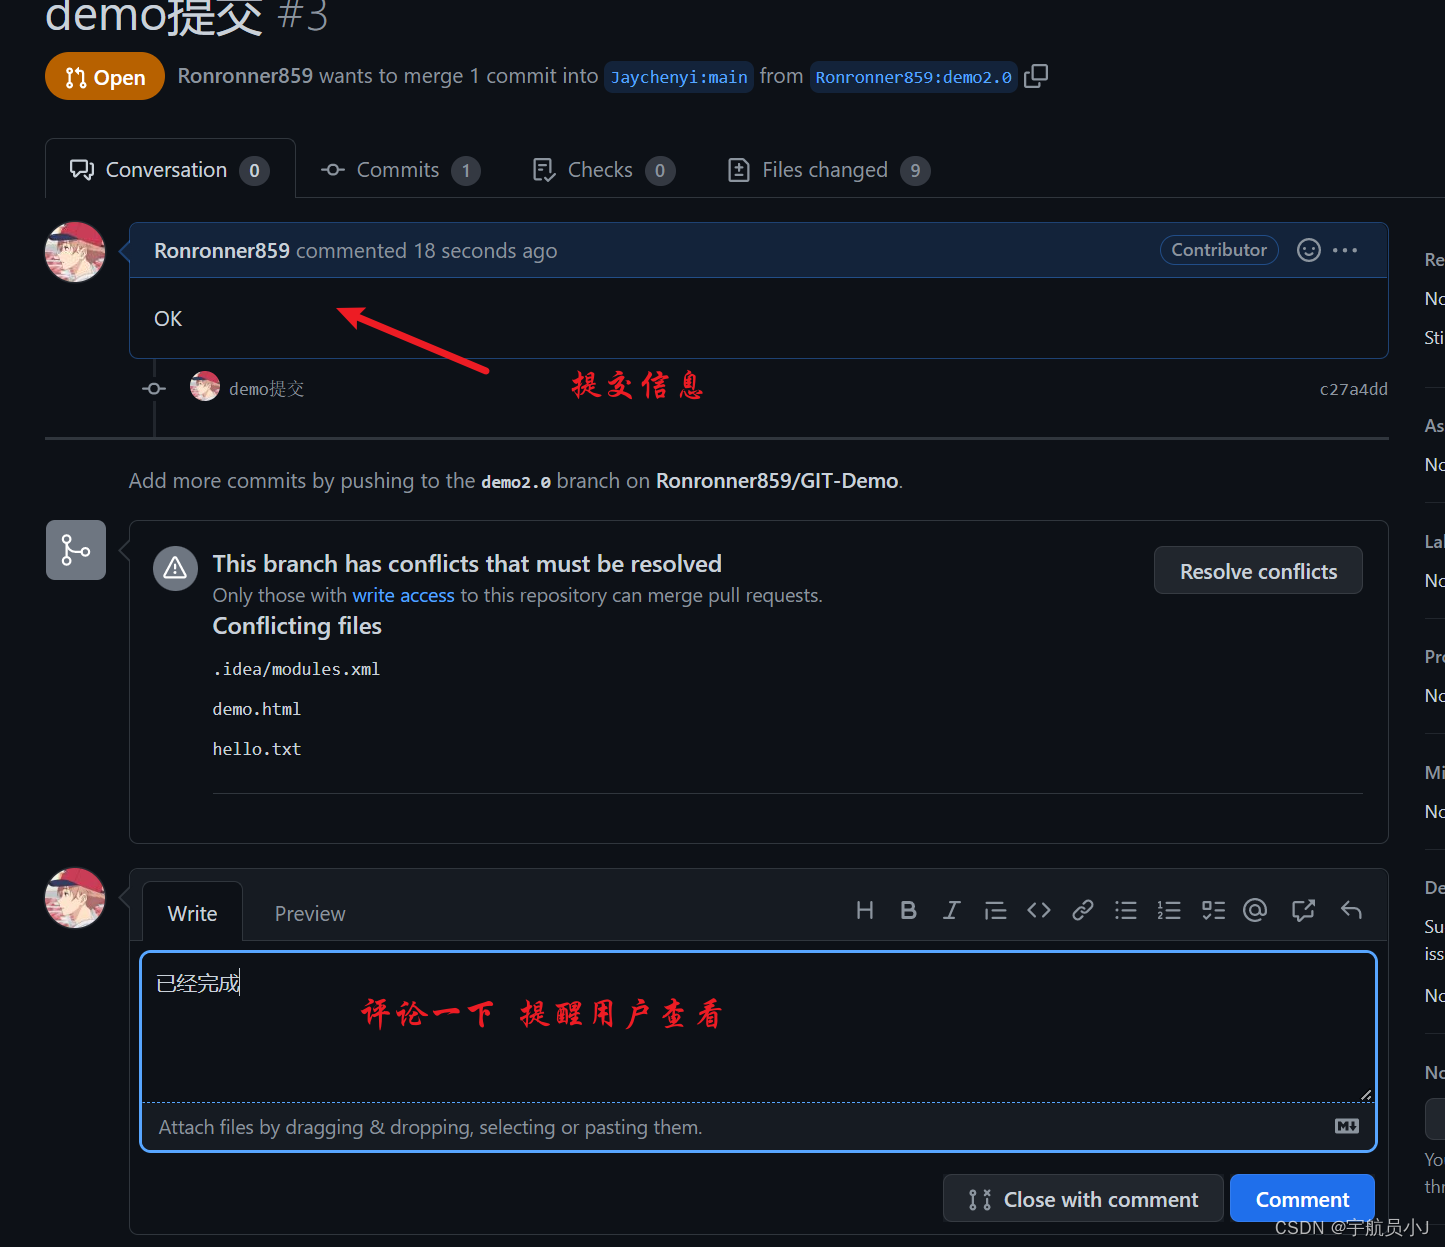The image size is (1445, 1247).
Task: Select the Write tab of the editor
Action: click(x=192, y=912)
